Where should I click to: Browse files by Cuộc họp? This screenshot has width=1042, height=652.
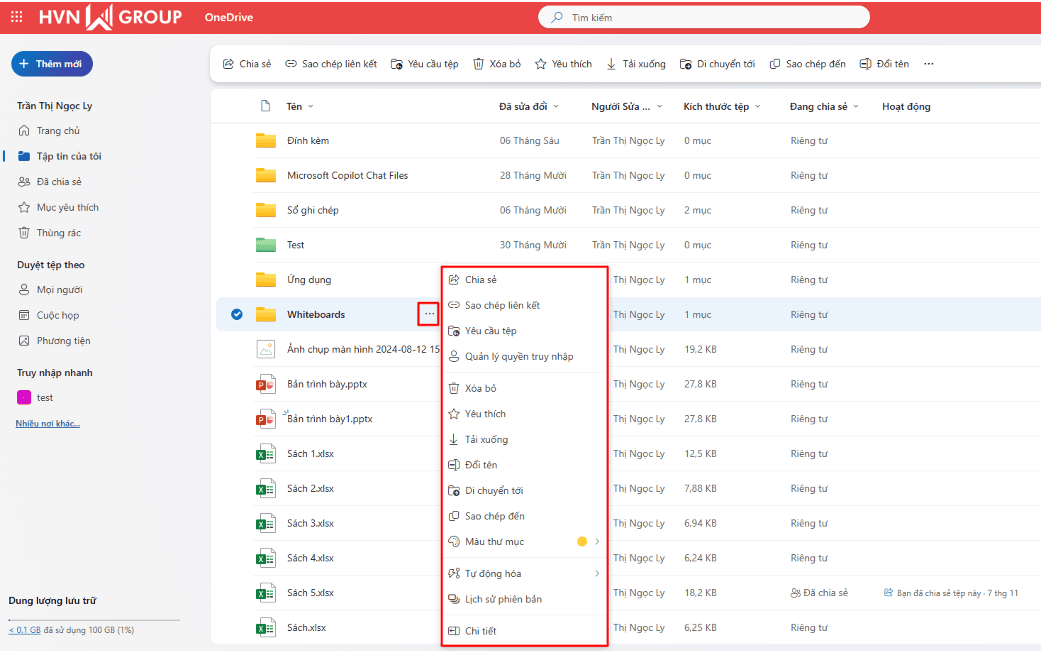(49, 315)
